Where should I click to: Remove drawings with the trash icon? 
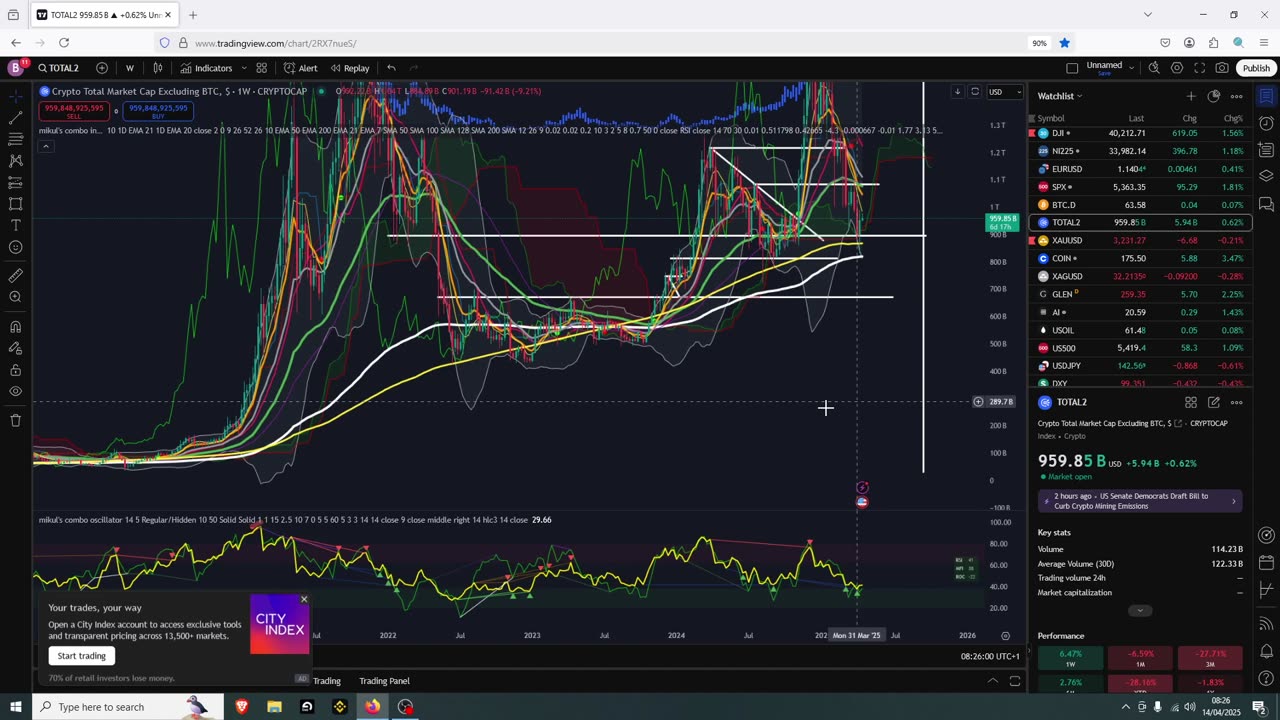point(15,420)
